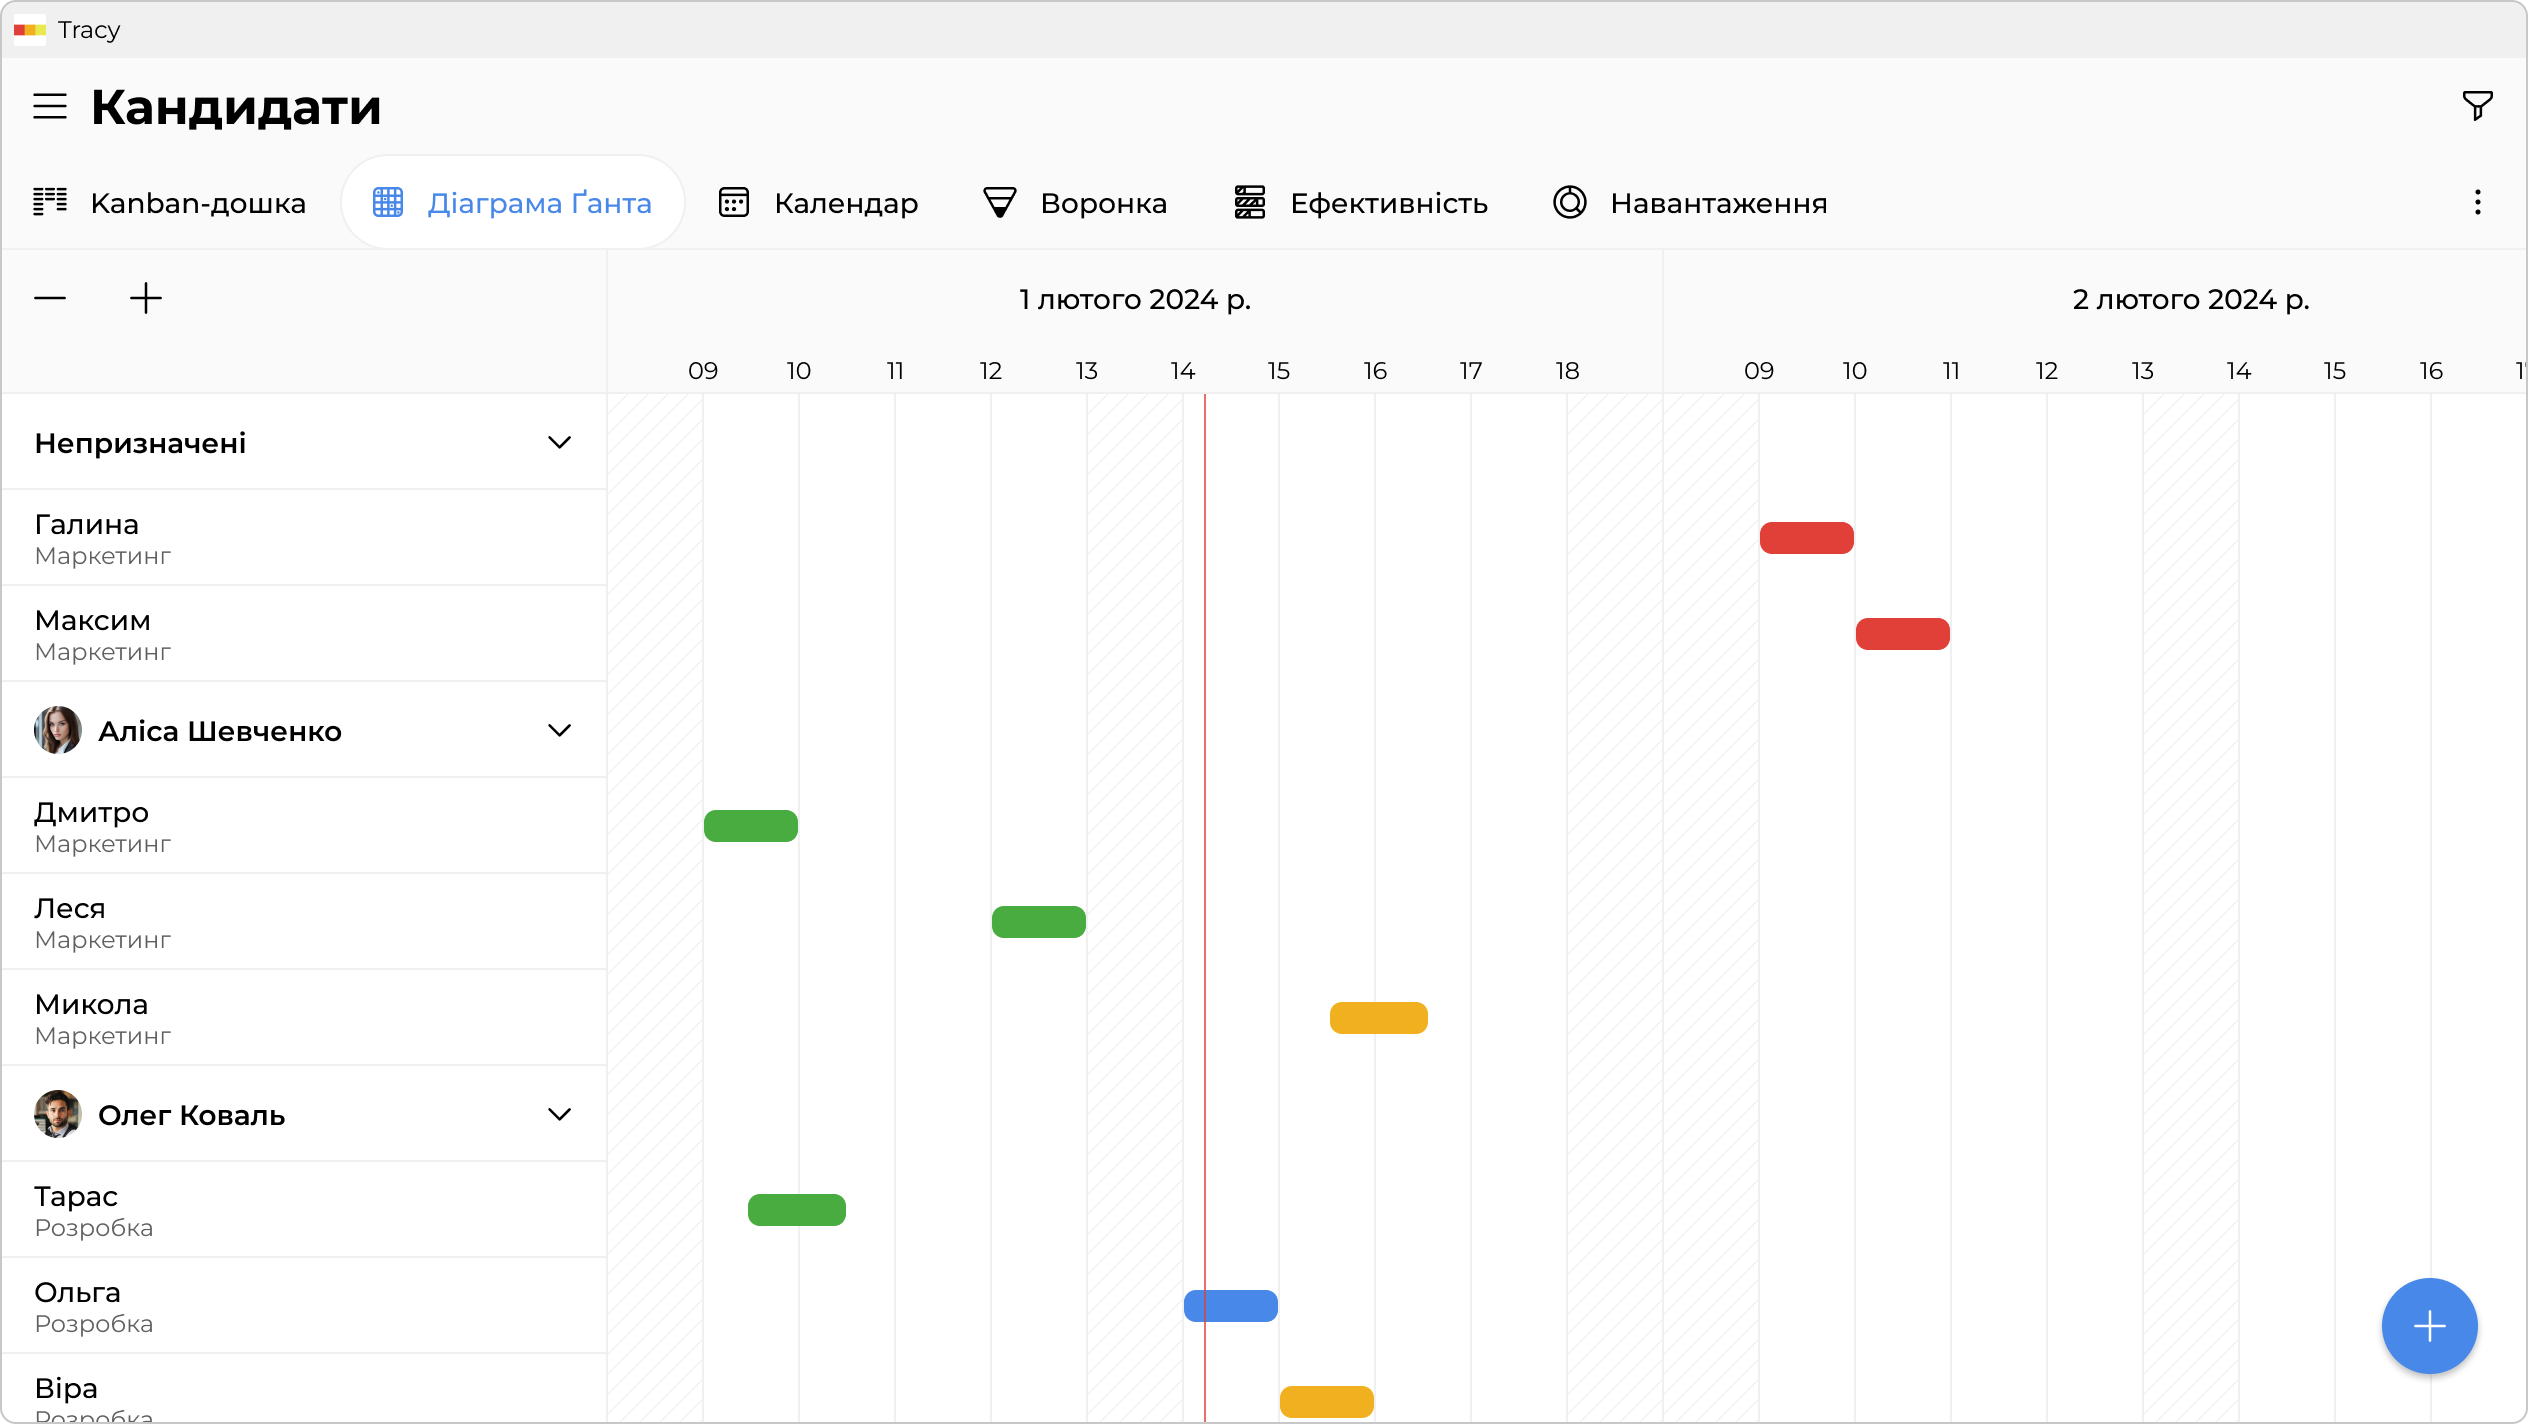Collapse the Аліса Шевченко group
Image resolution: width=2528 pixels, height=1424 pixels.
point(559,730)
